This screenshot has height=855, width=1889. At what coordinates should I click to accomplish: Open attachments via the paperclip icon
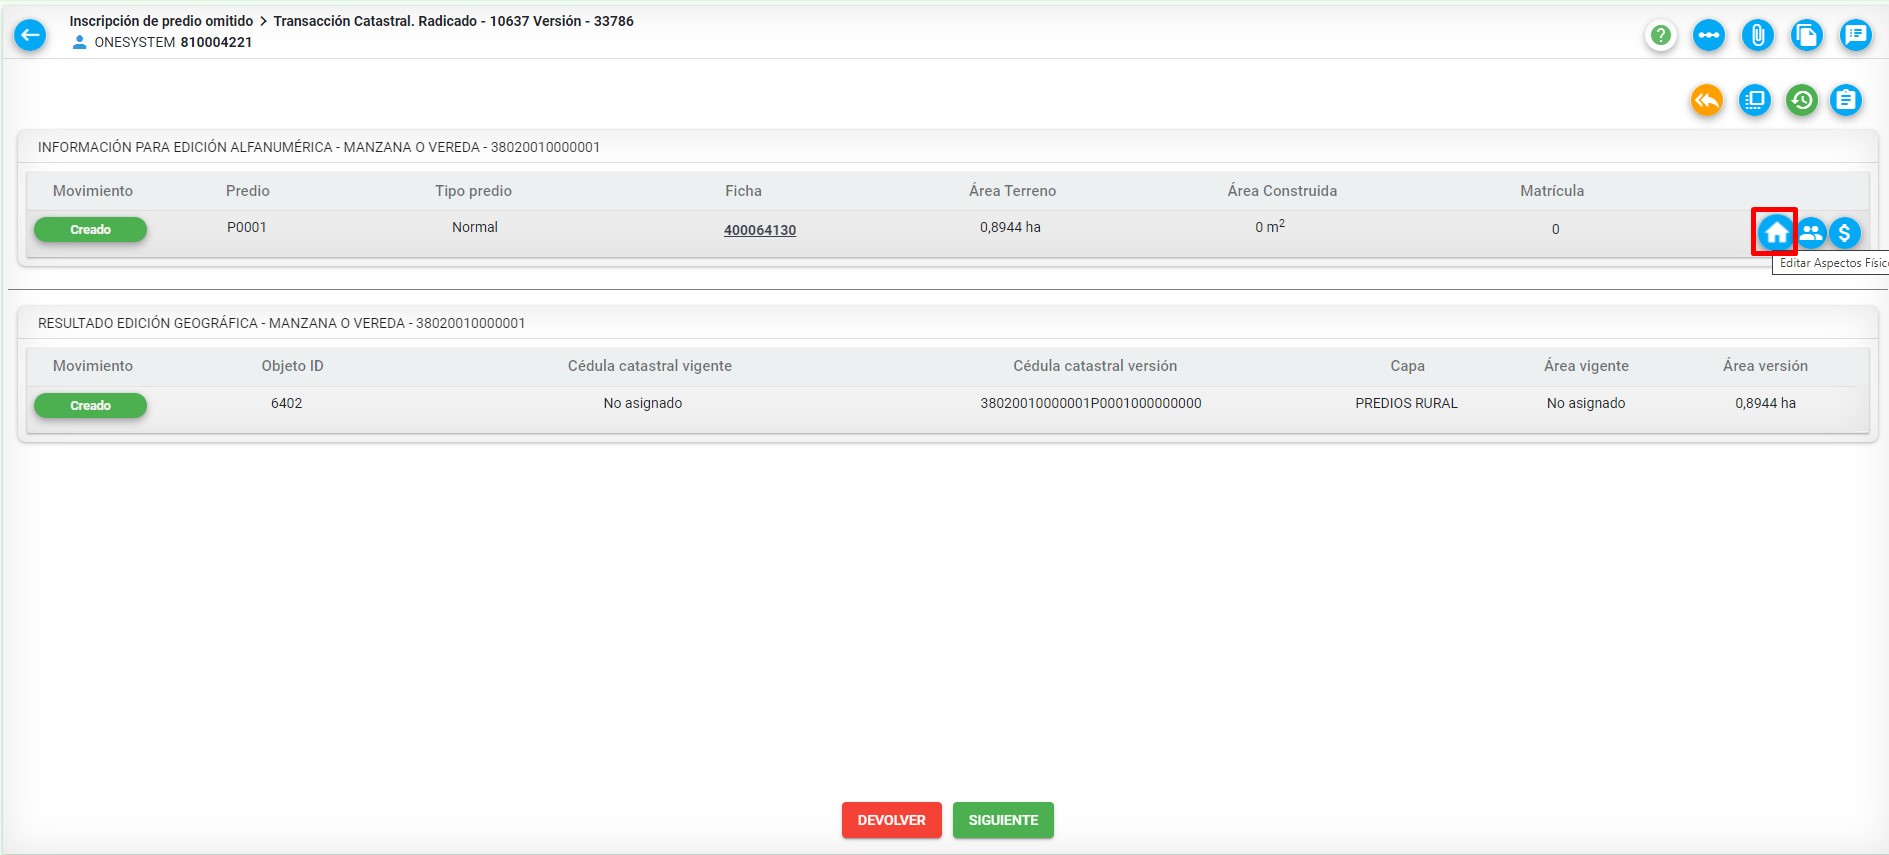coord(1757,36)
